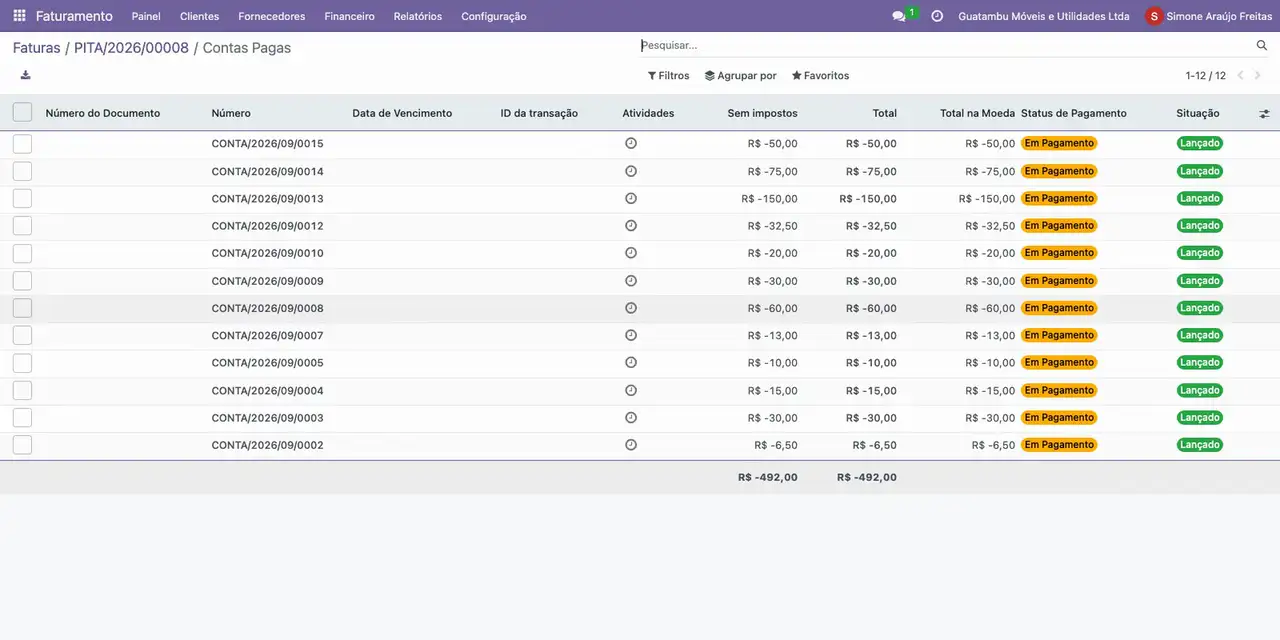The height and width of the screenshot is (640, 1280).
Task: Click activity clock for CONTA/2026/09/0003
Action: pos(631,417)
